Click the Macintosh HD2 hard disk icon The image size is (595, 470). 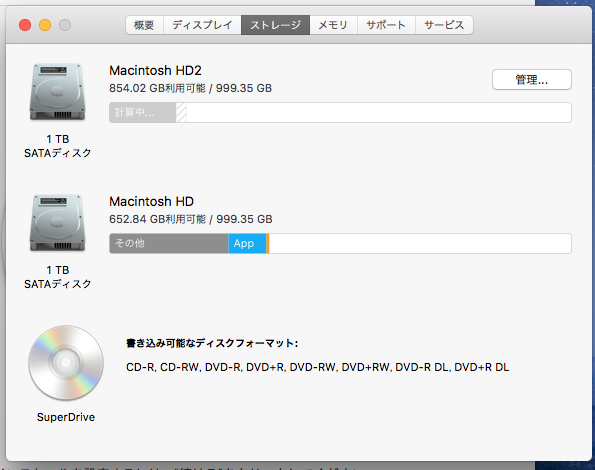coord(57,92)
